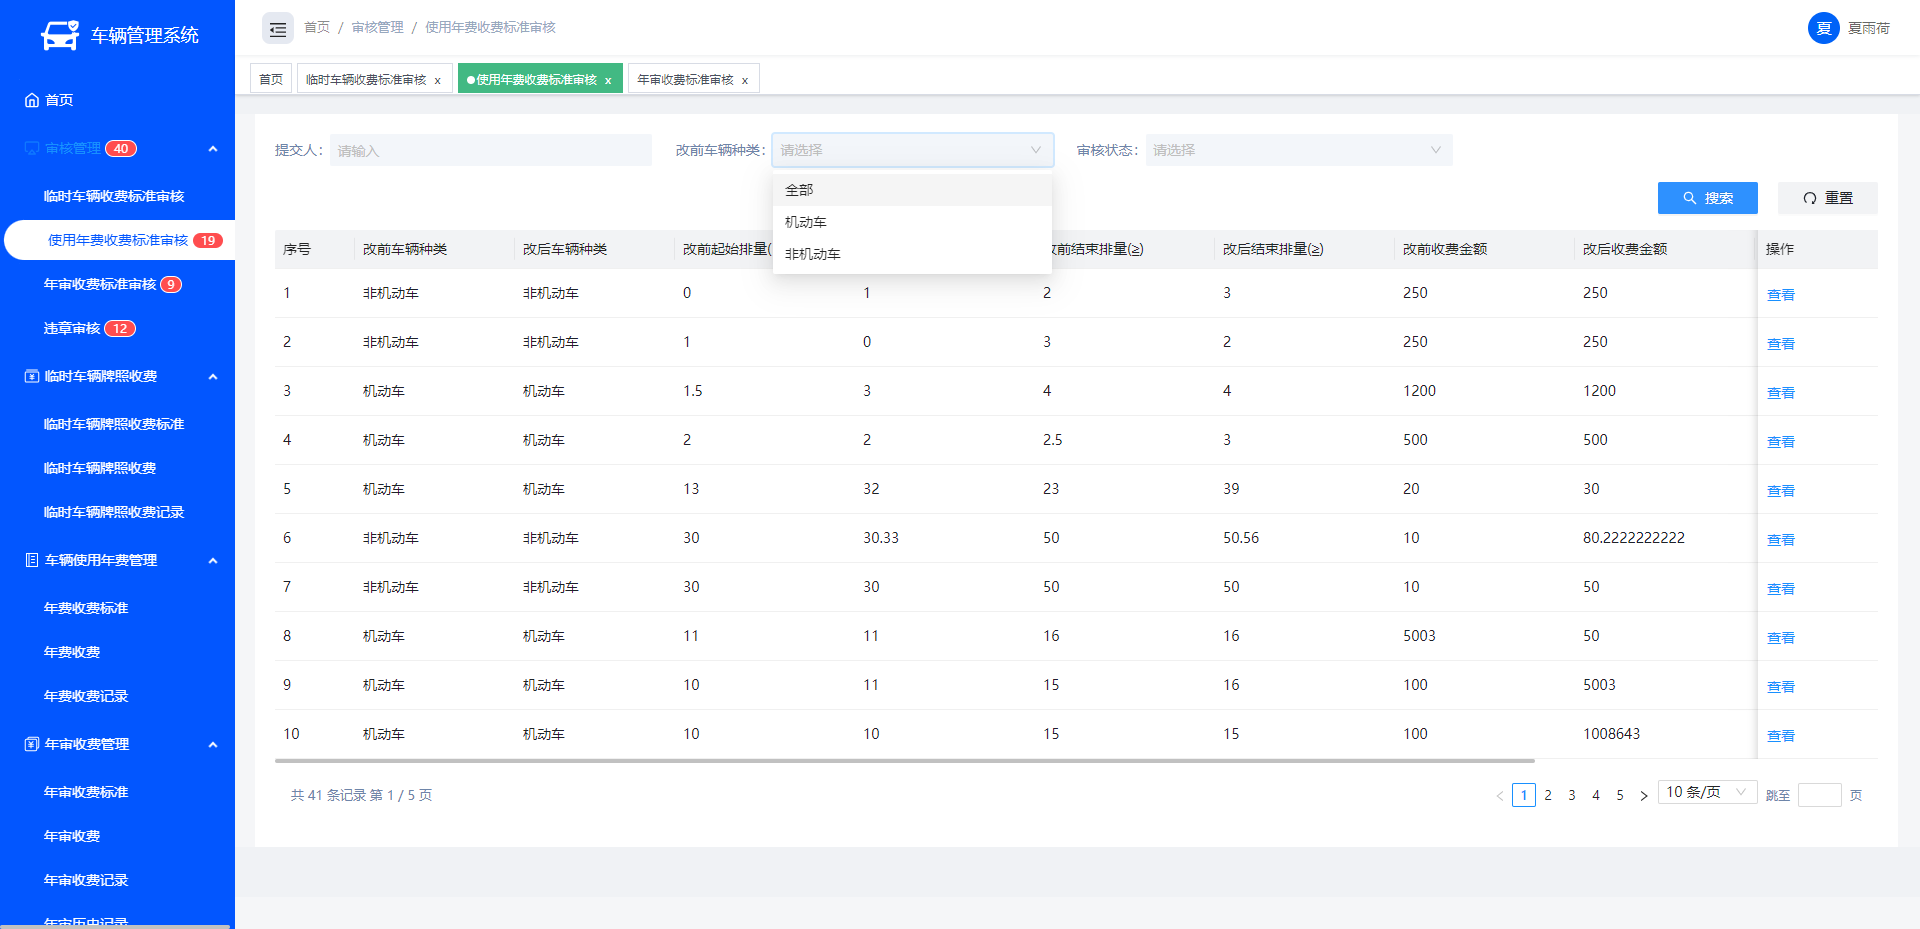Click 审核管理 in the breadcrumb
The width and height of the screenshot is (1920, 929).
coord(377,27)
